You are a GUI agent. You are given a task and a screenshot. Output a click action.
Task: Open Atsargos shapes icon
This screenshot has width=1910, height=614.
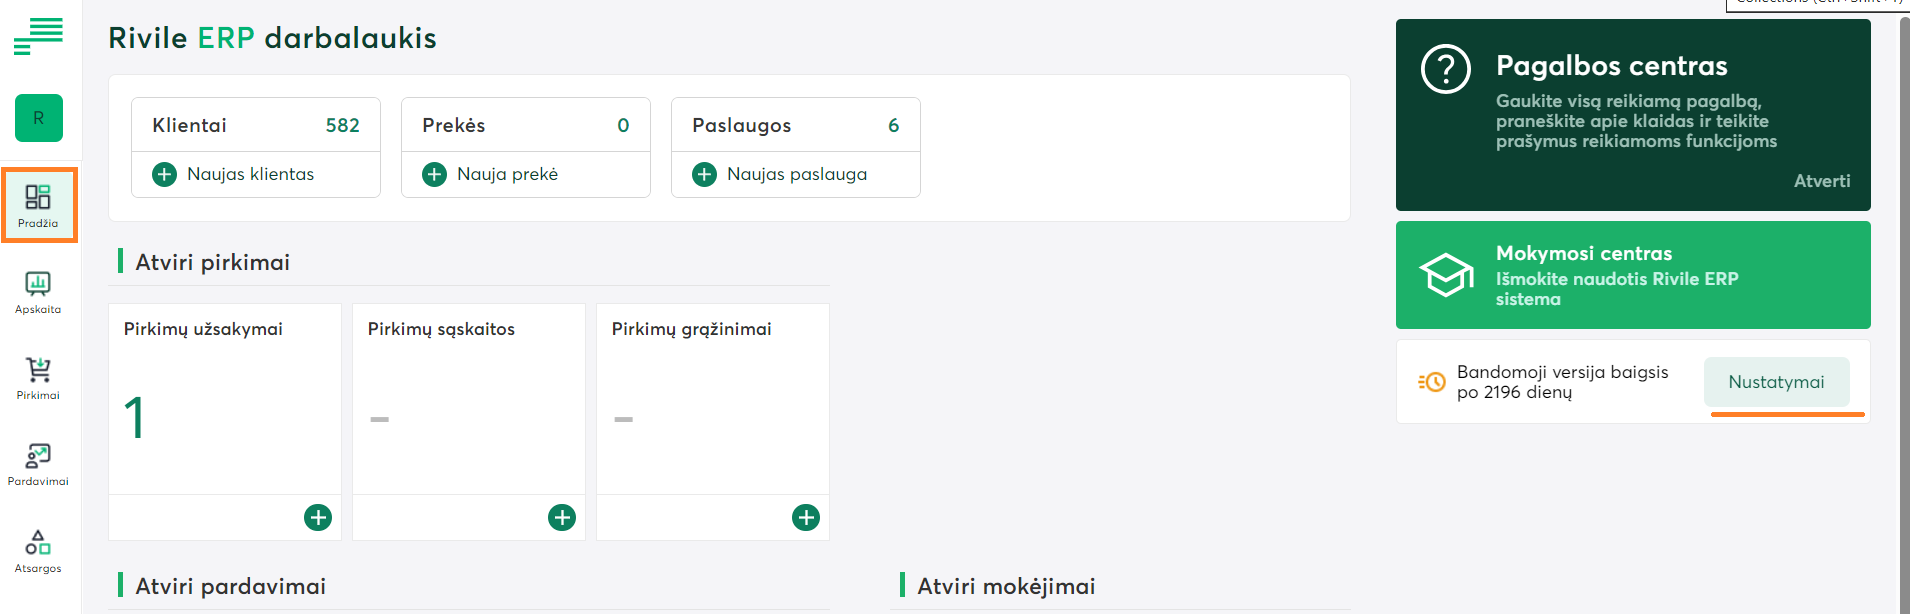click(38, 551)
